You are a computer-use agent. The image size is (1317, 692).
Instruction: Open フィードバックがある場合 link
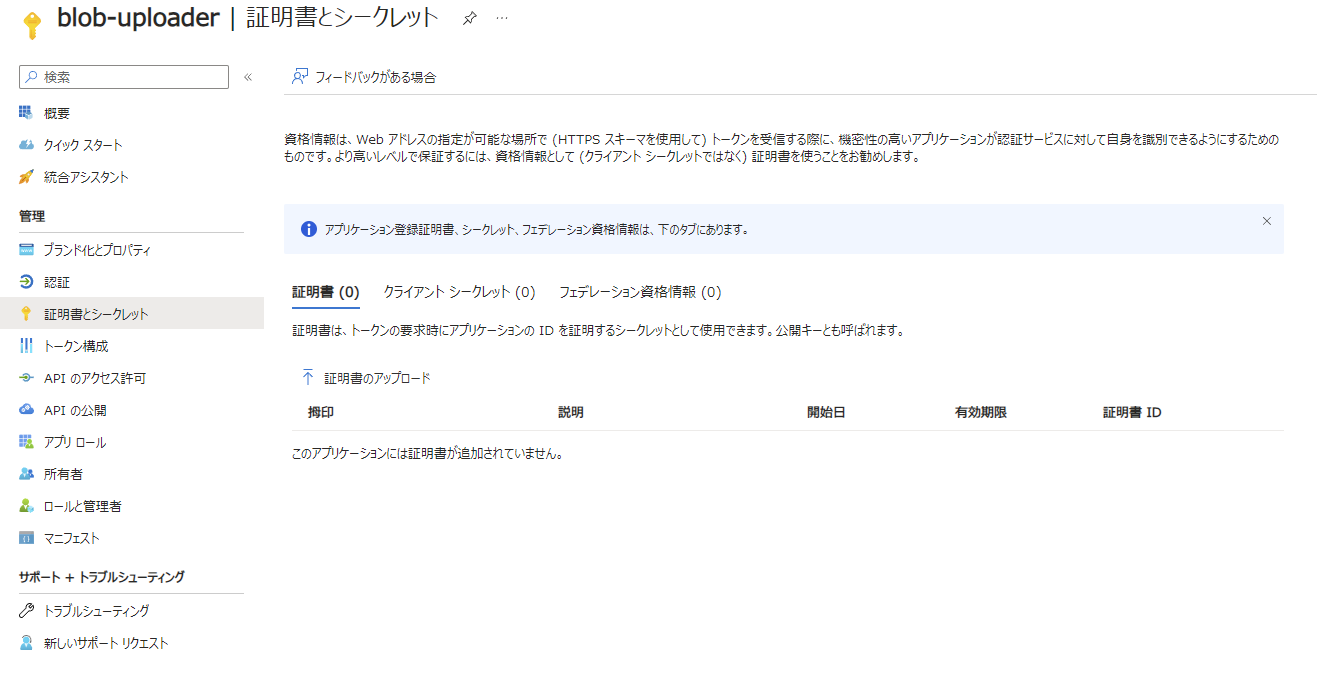click(x=376, y=77)
